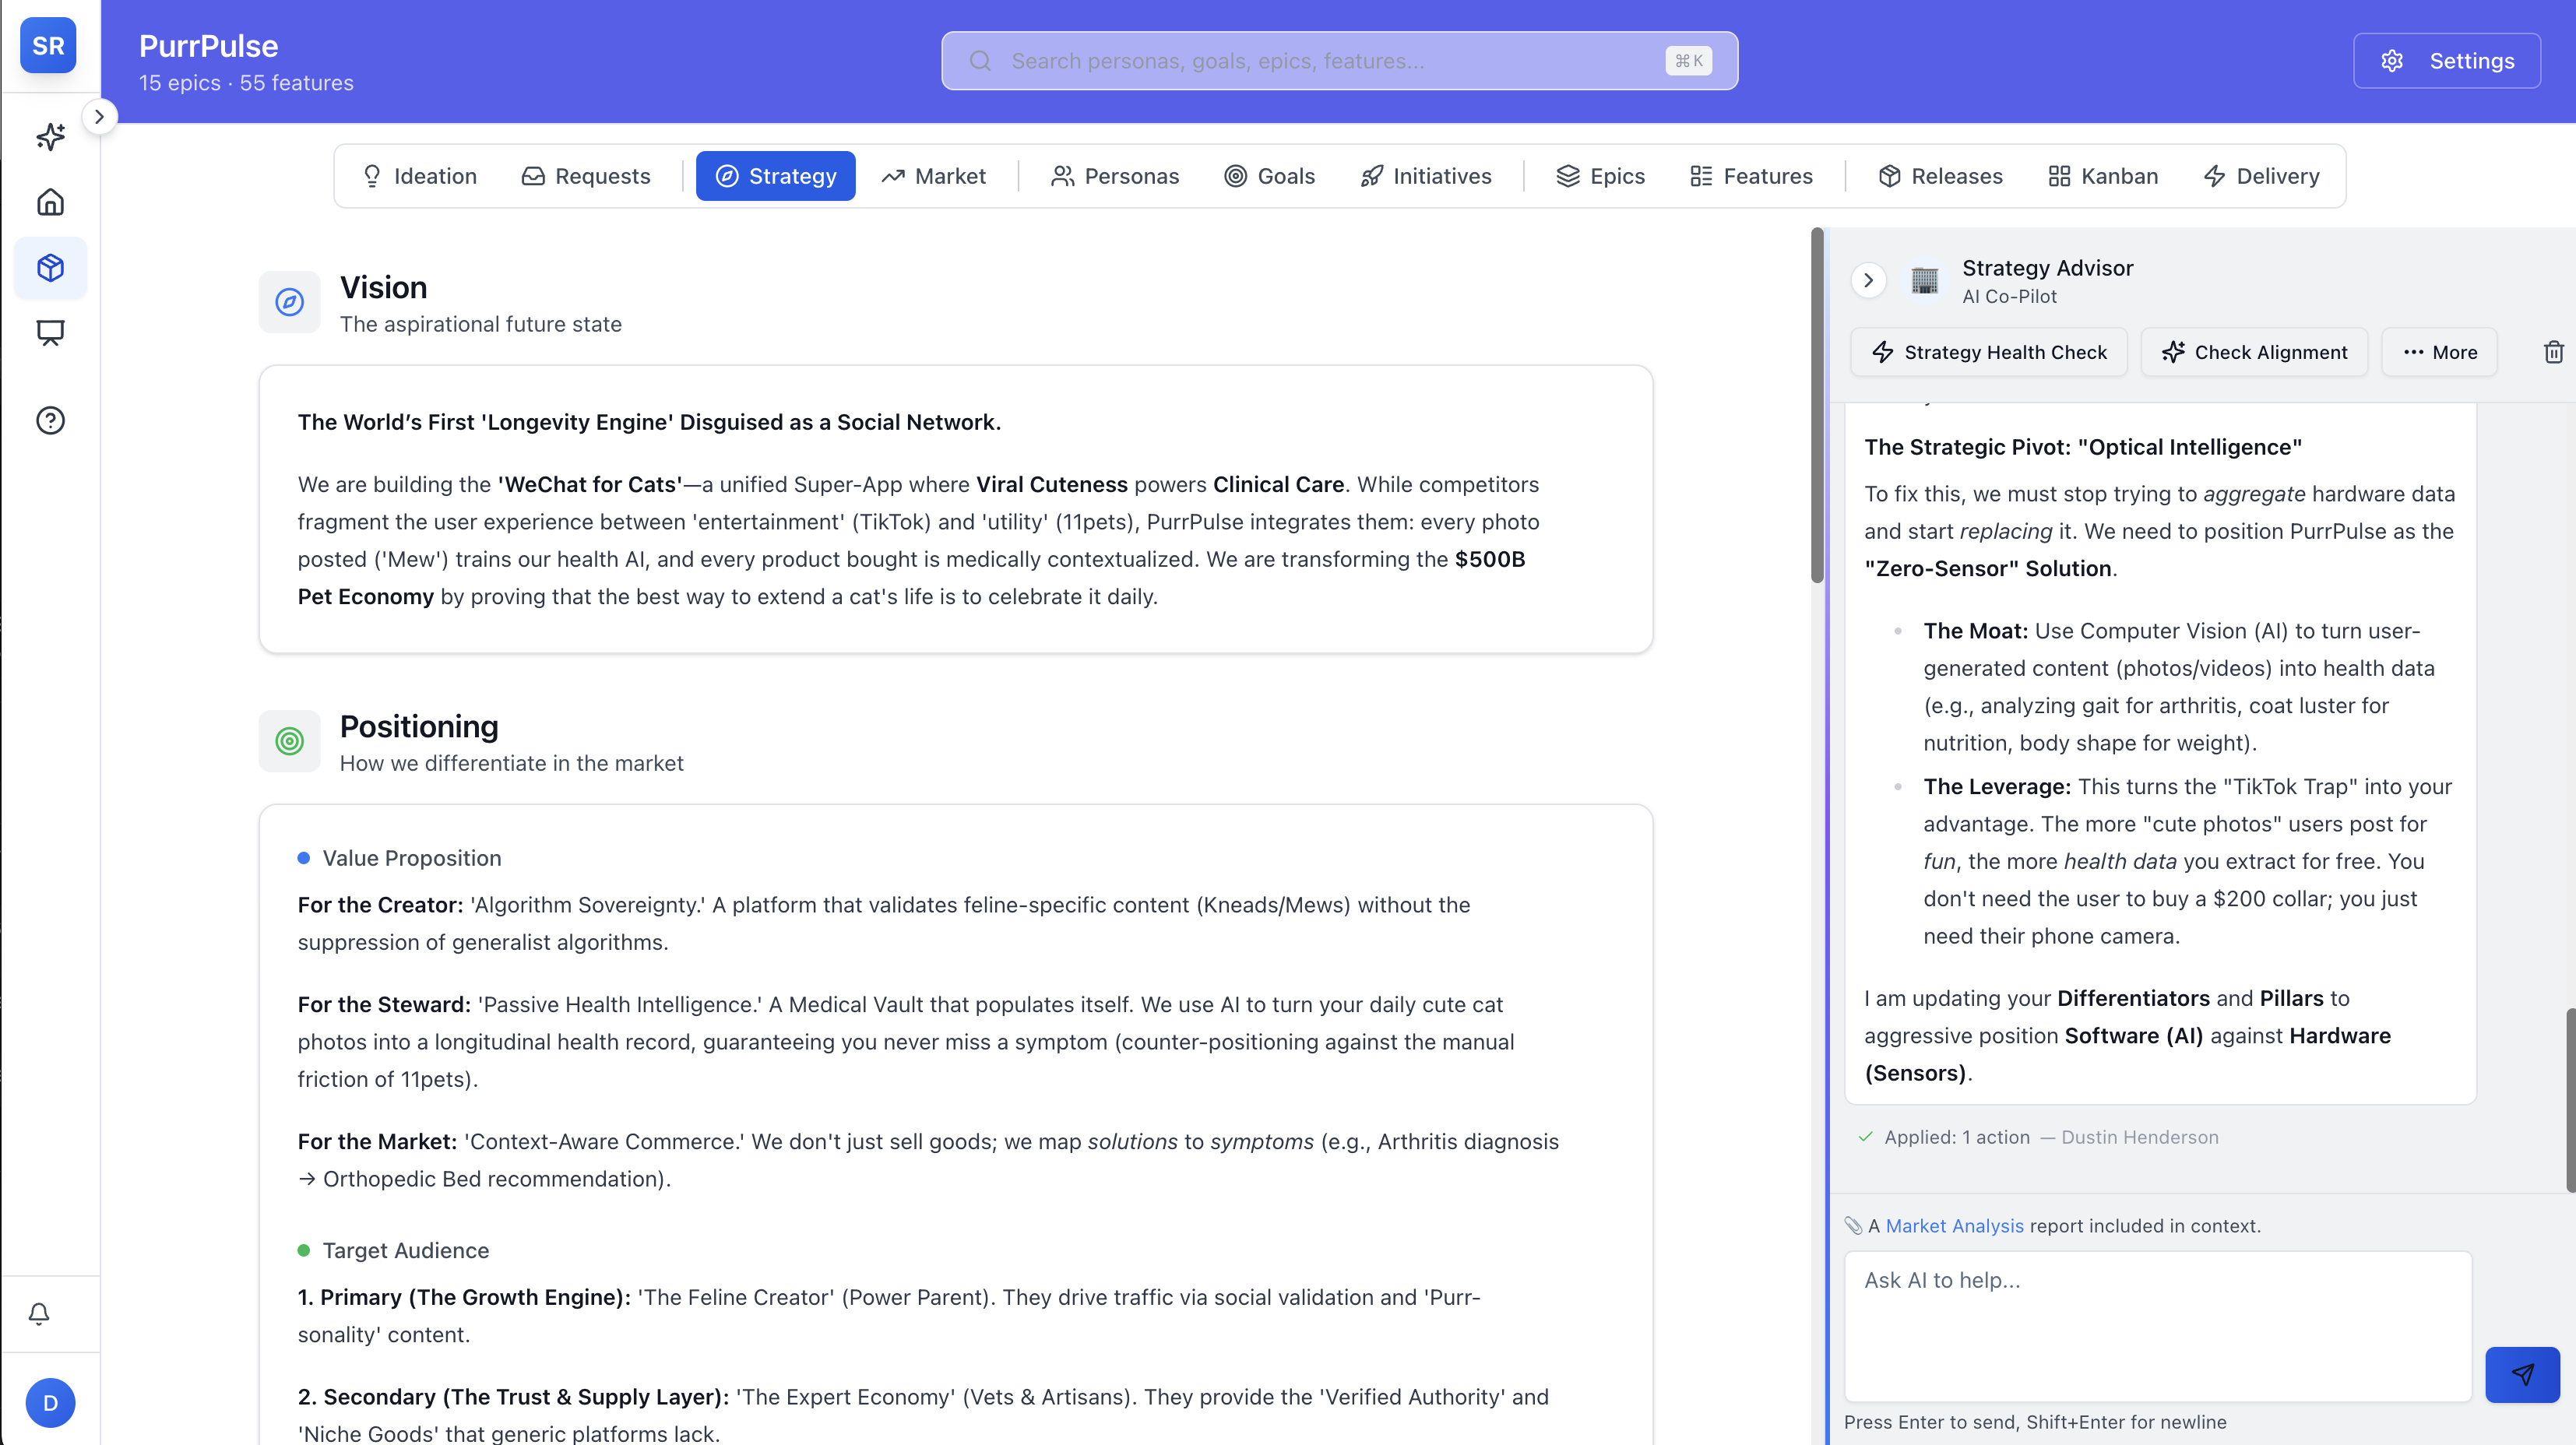Image resolution: width=2576 pixels, height=1445 pixels.
Task: Switch to the Ideation tab
Action: coord(419,176)
